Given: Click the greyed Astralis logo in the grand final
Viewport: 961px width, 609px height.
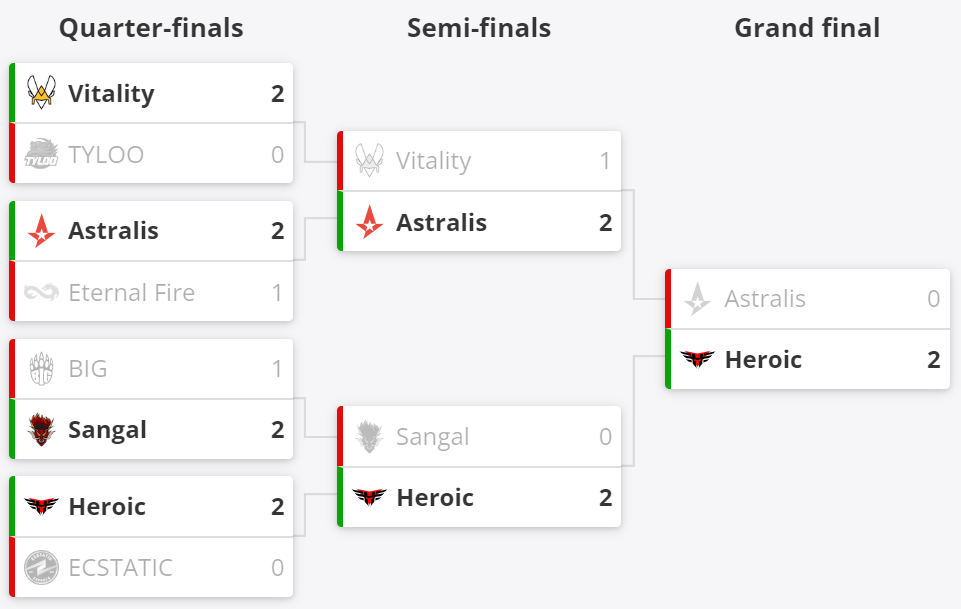Looking at the screenshot, I should [x=697, y=298].
